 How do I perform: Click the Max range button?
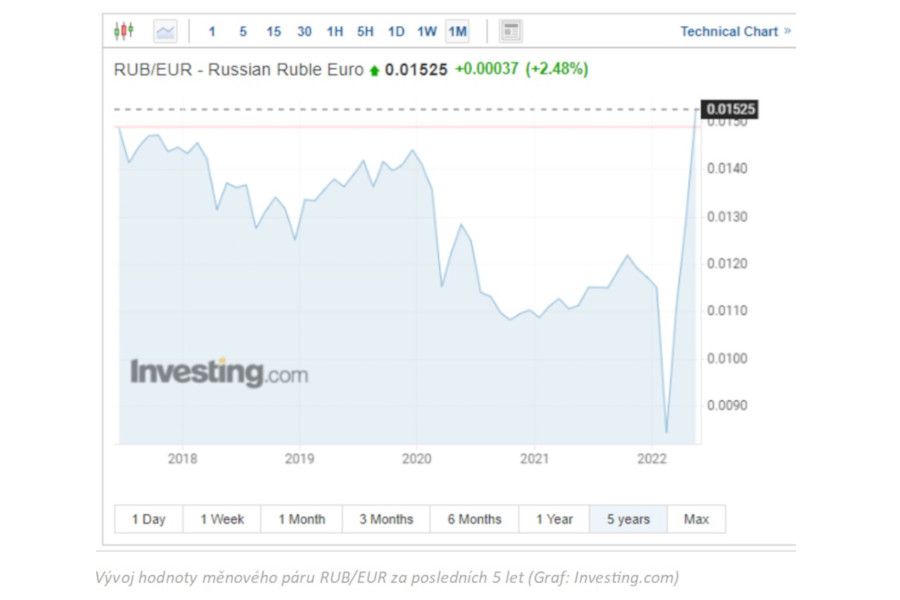tap(696, 519)
